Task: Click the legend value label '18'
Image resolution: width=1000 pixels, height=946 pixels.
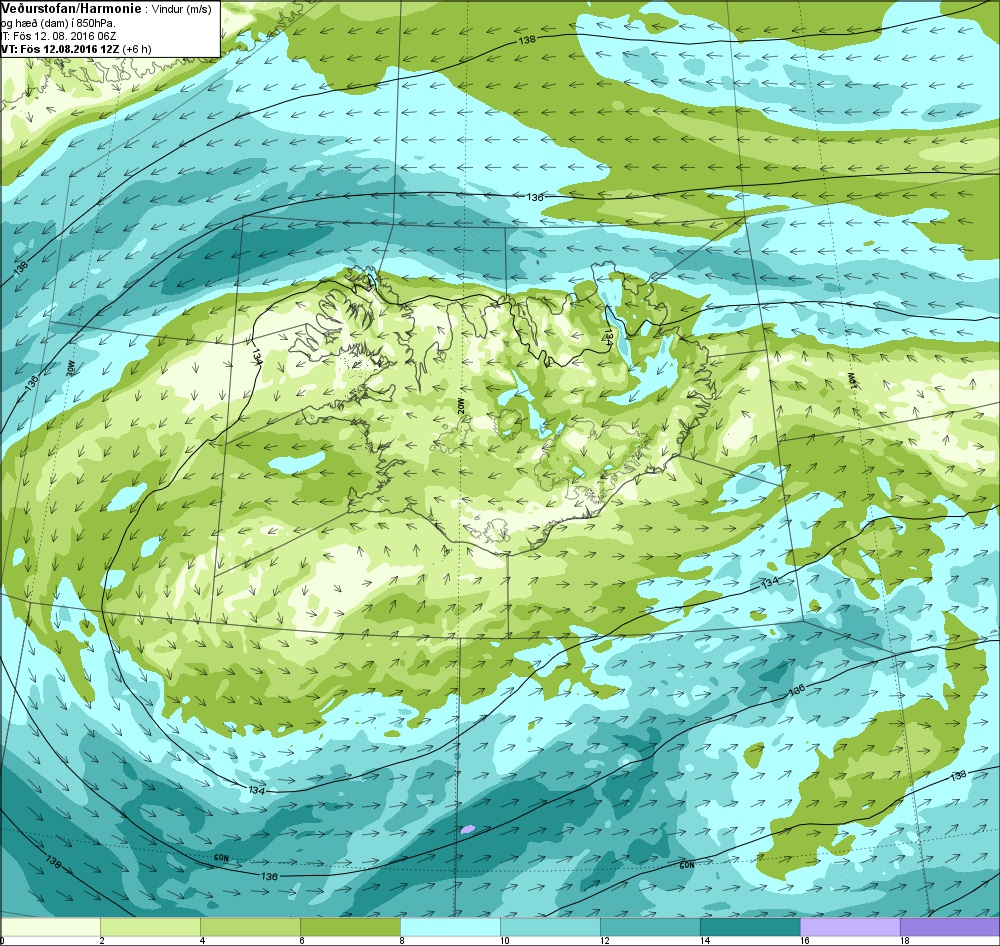Action: pos(904,941)
